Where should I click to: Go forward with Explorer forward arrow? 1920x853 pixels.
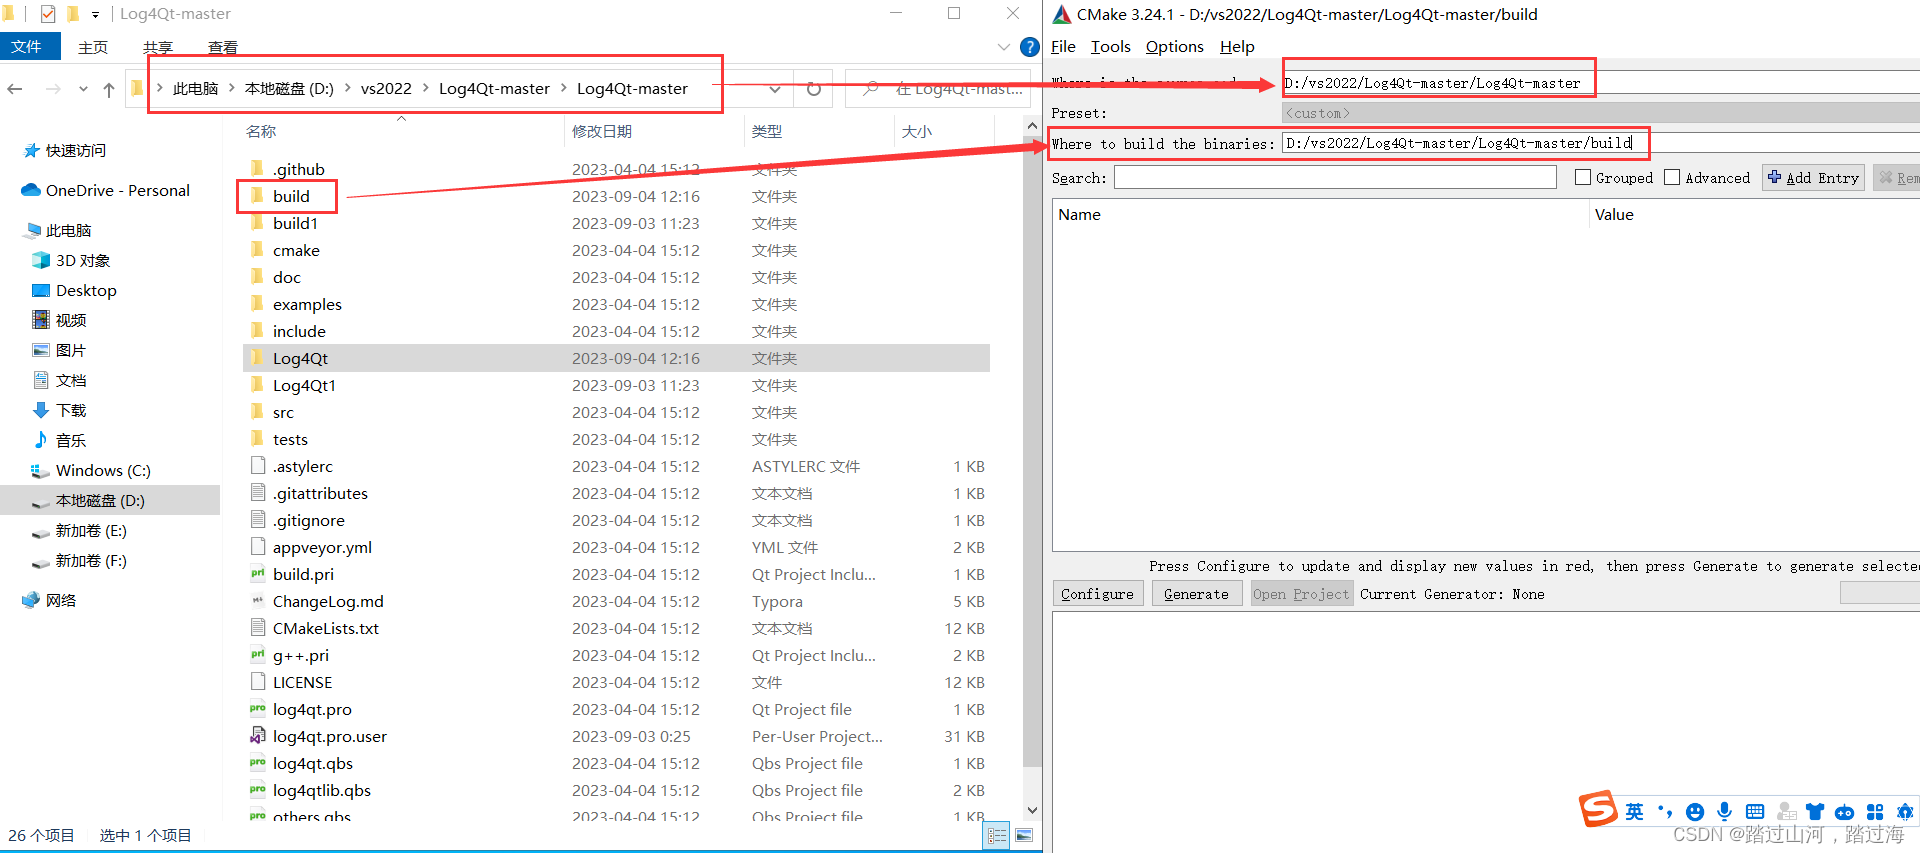tap(53, 89)
